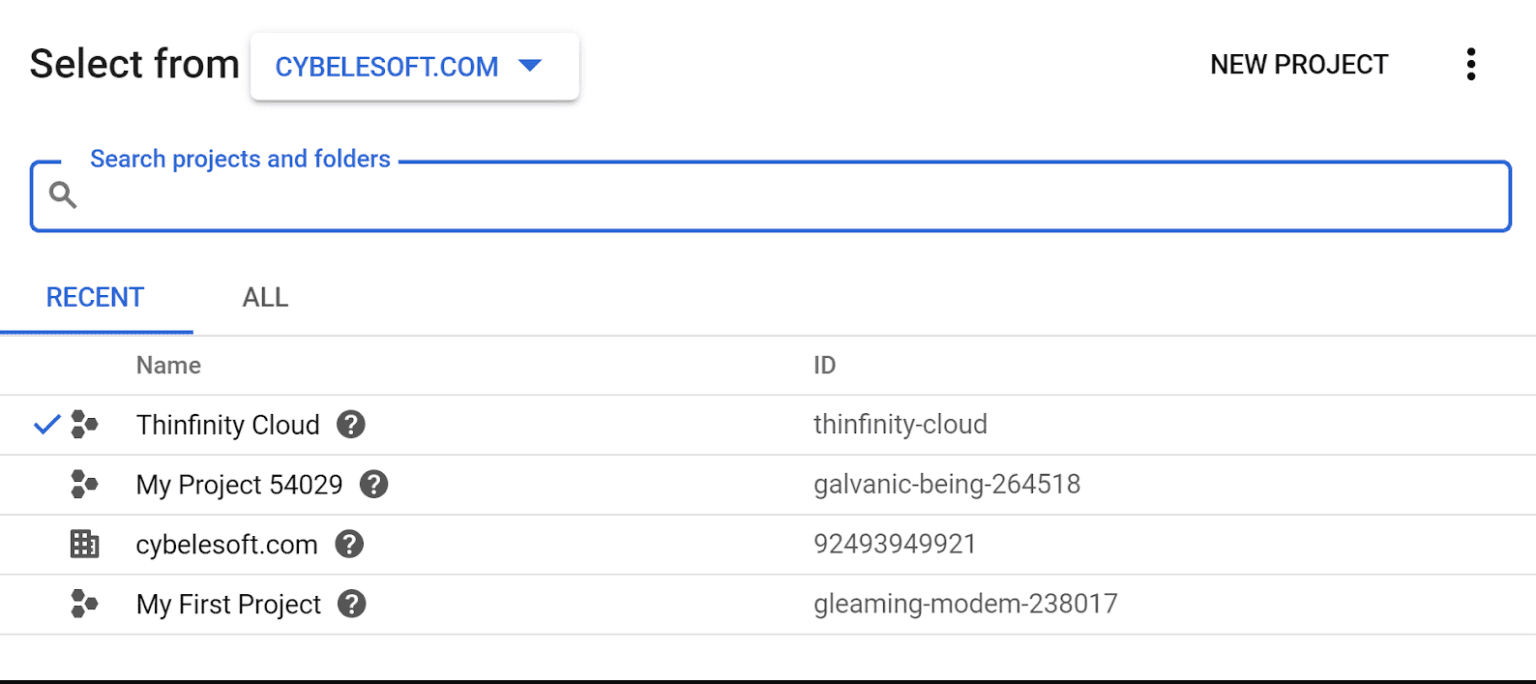The width and height of the screenshot is (1536, 684).
Task: Click the help icon beside cybelesoft.com
Action: tap(349, 544)
